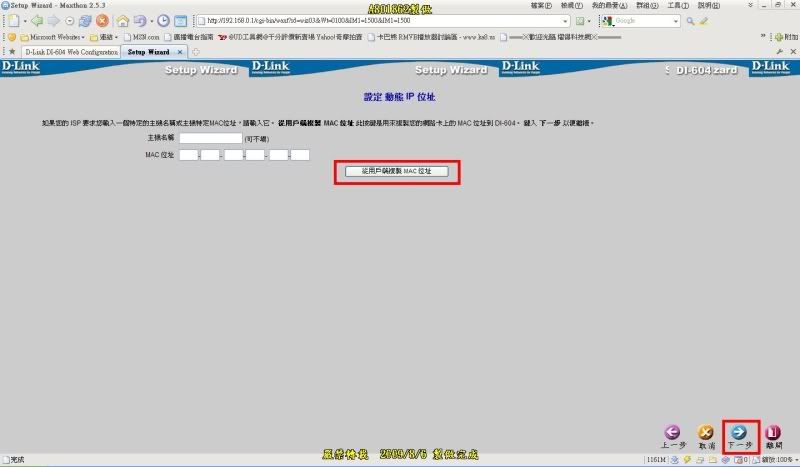Open the 卡巴熊 RMVB bookmark
800x467 pixels.
[x=431, y=37]
